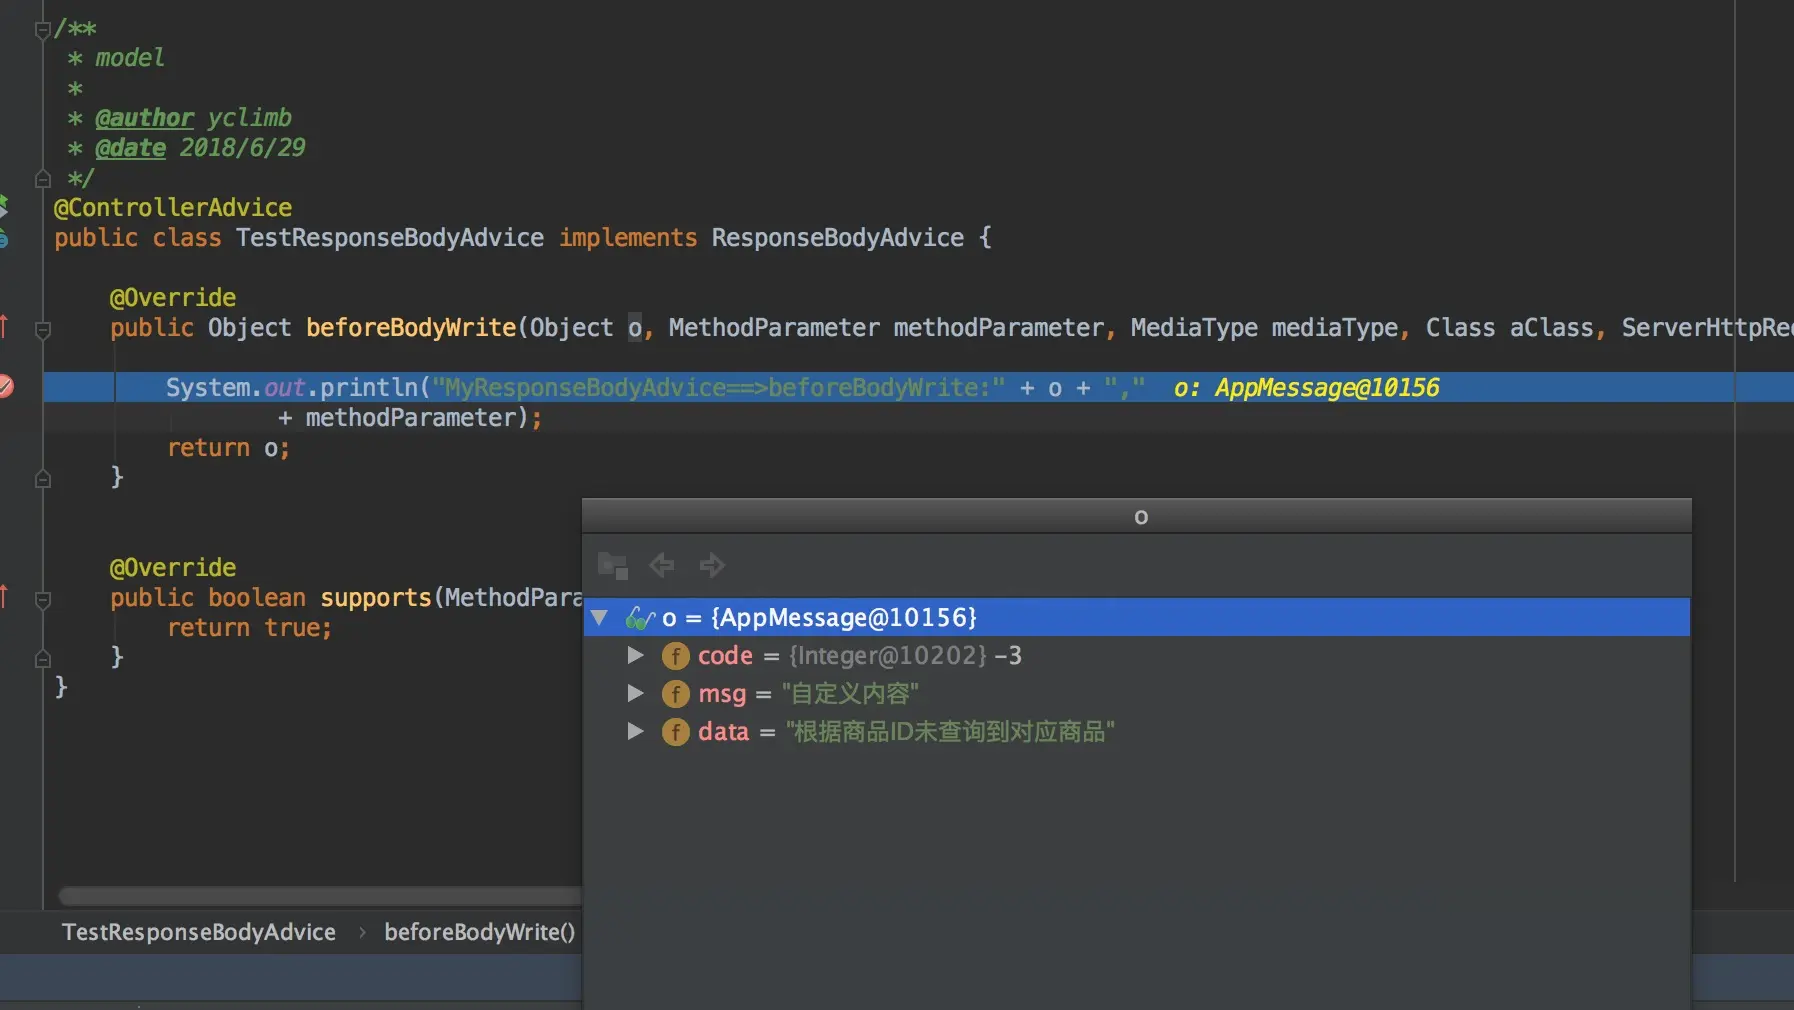Click the @author Javadoc tag
Screen dimensions: 1794x1010
coord(144,118)
